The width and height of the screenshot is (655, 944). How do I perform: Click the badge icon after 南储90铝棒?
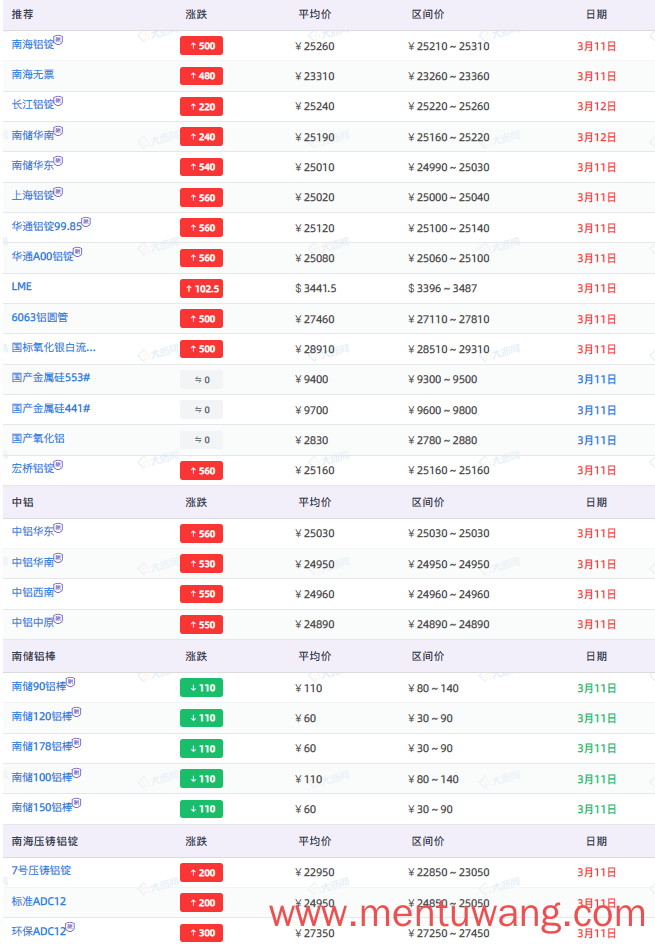71,682
